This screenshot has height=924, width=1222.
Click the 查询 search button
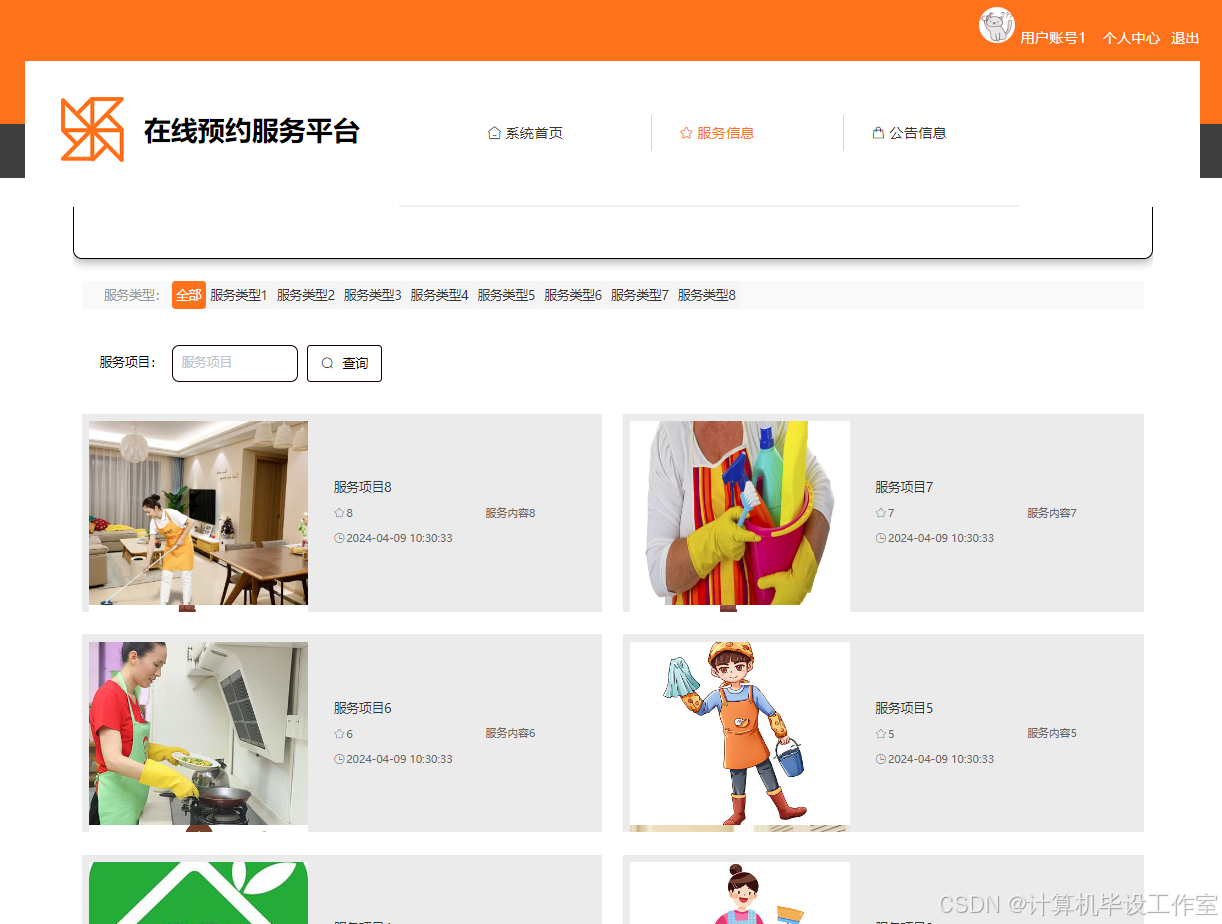point(344,363)
